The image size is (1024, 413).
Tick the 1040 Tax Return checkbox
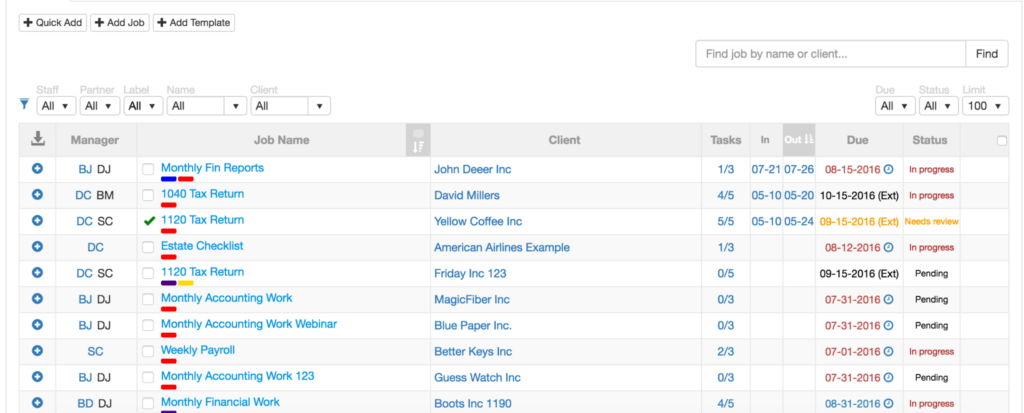pos(149,195)
